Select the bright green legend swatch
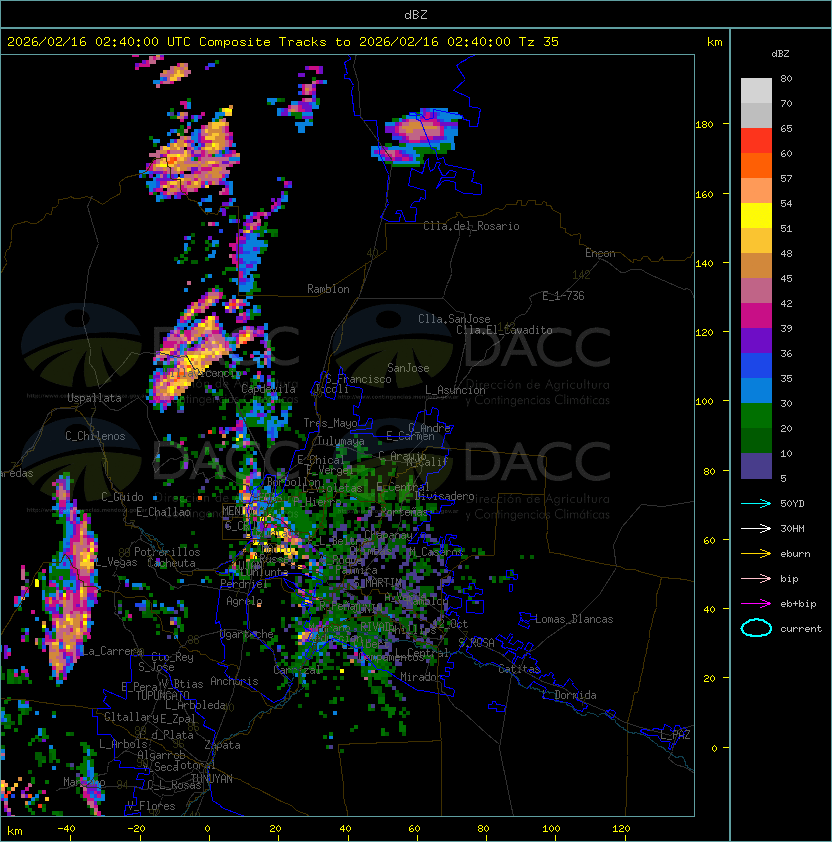 [756, 416]
